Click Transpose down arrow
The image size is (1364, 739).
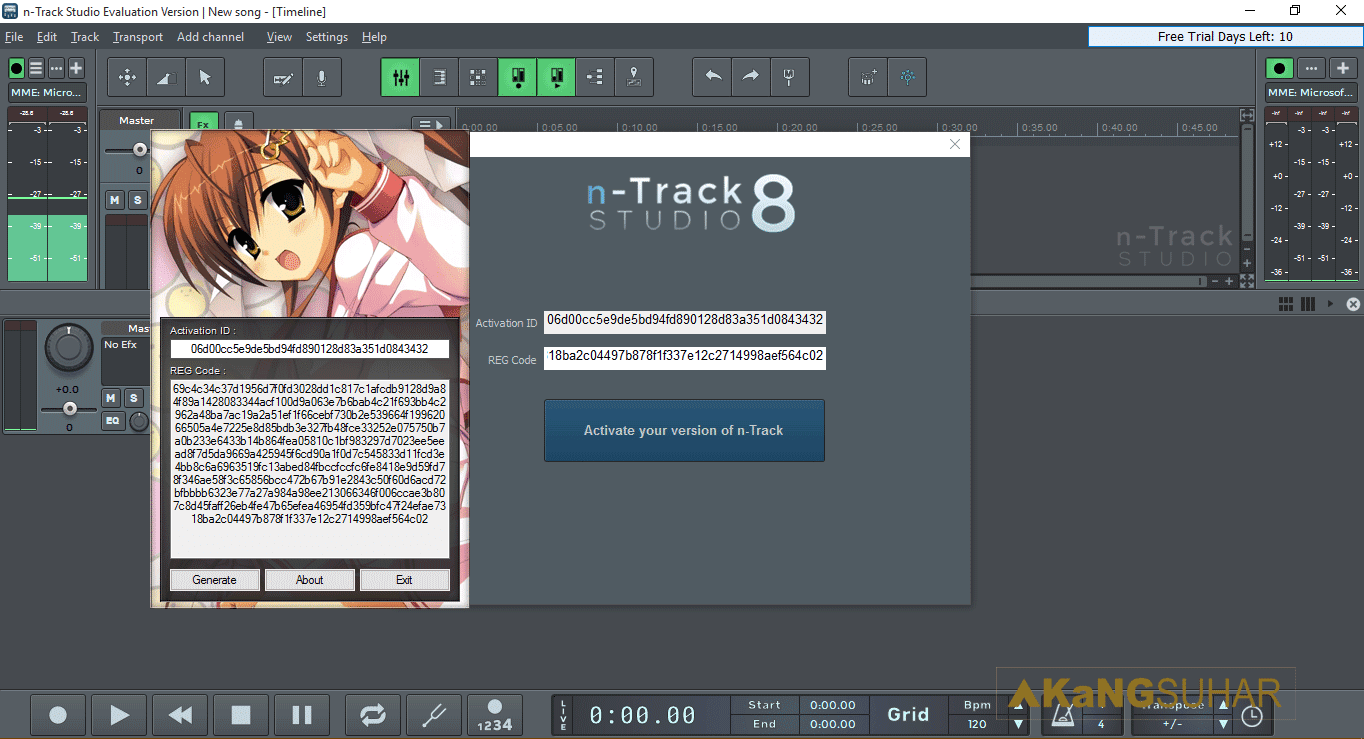click(x=1222, y=724)
